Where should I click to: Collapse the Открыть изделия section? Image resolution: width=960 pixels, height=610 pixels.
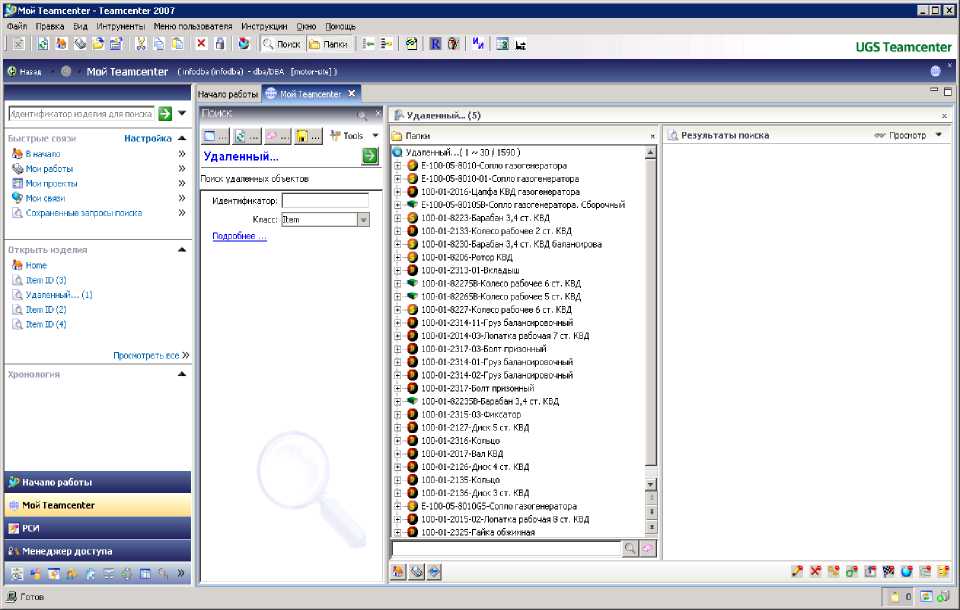click(181, 249)
